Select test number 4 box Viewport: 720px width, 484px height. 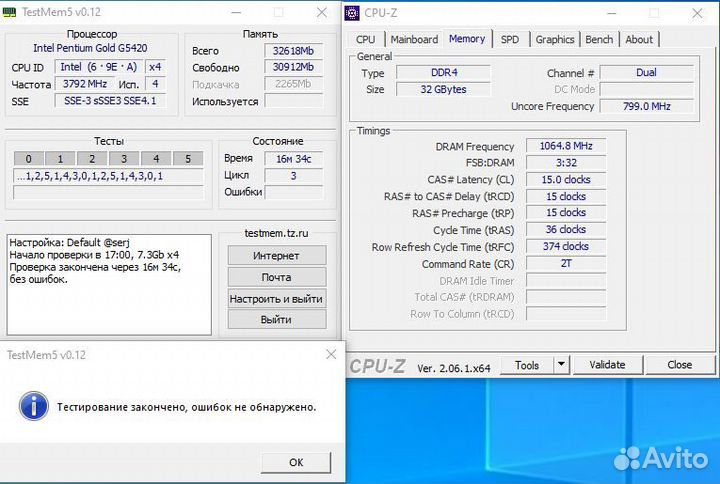pyautogui.click(x=156, y=159)
